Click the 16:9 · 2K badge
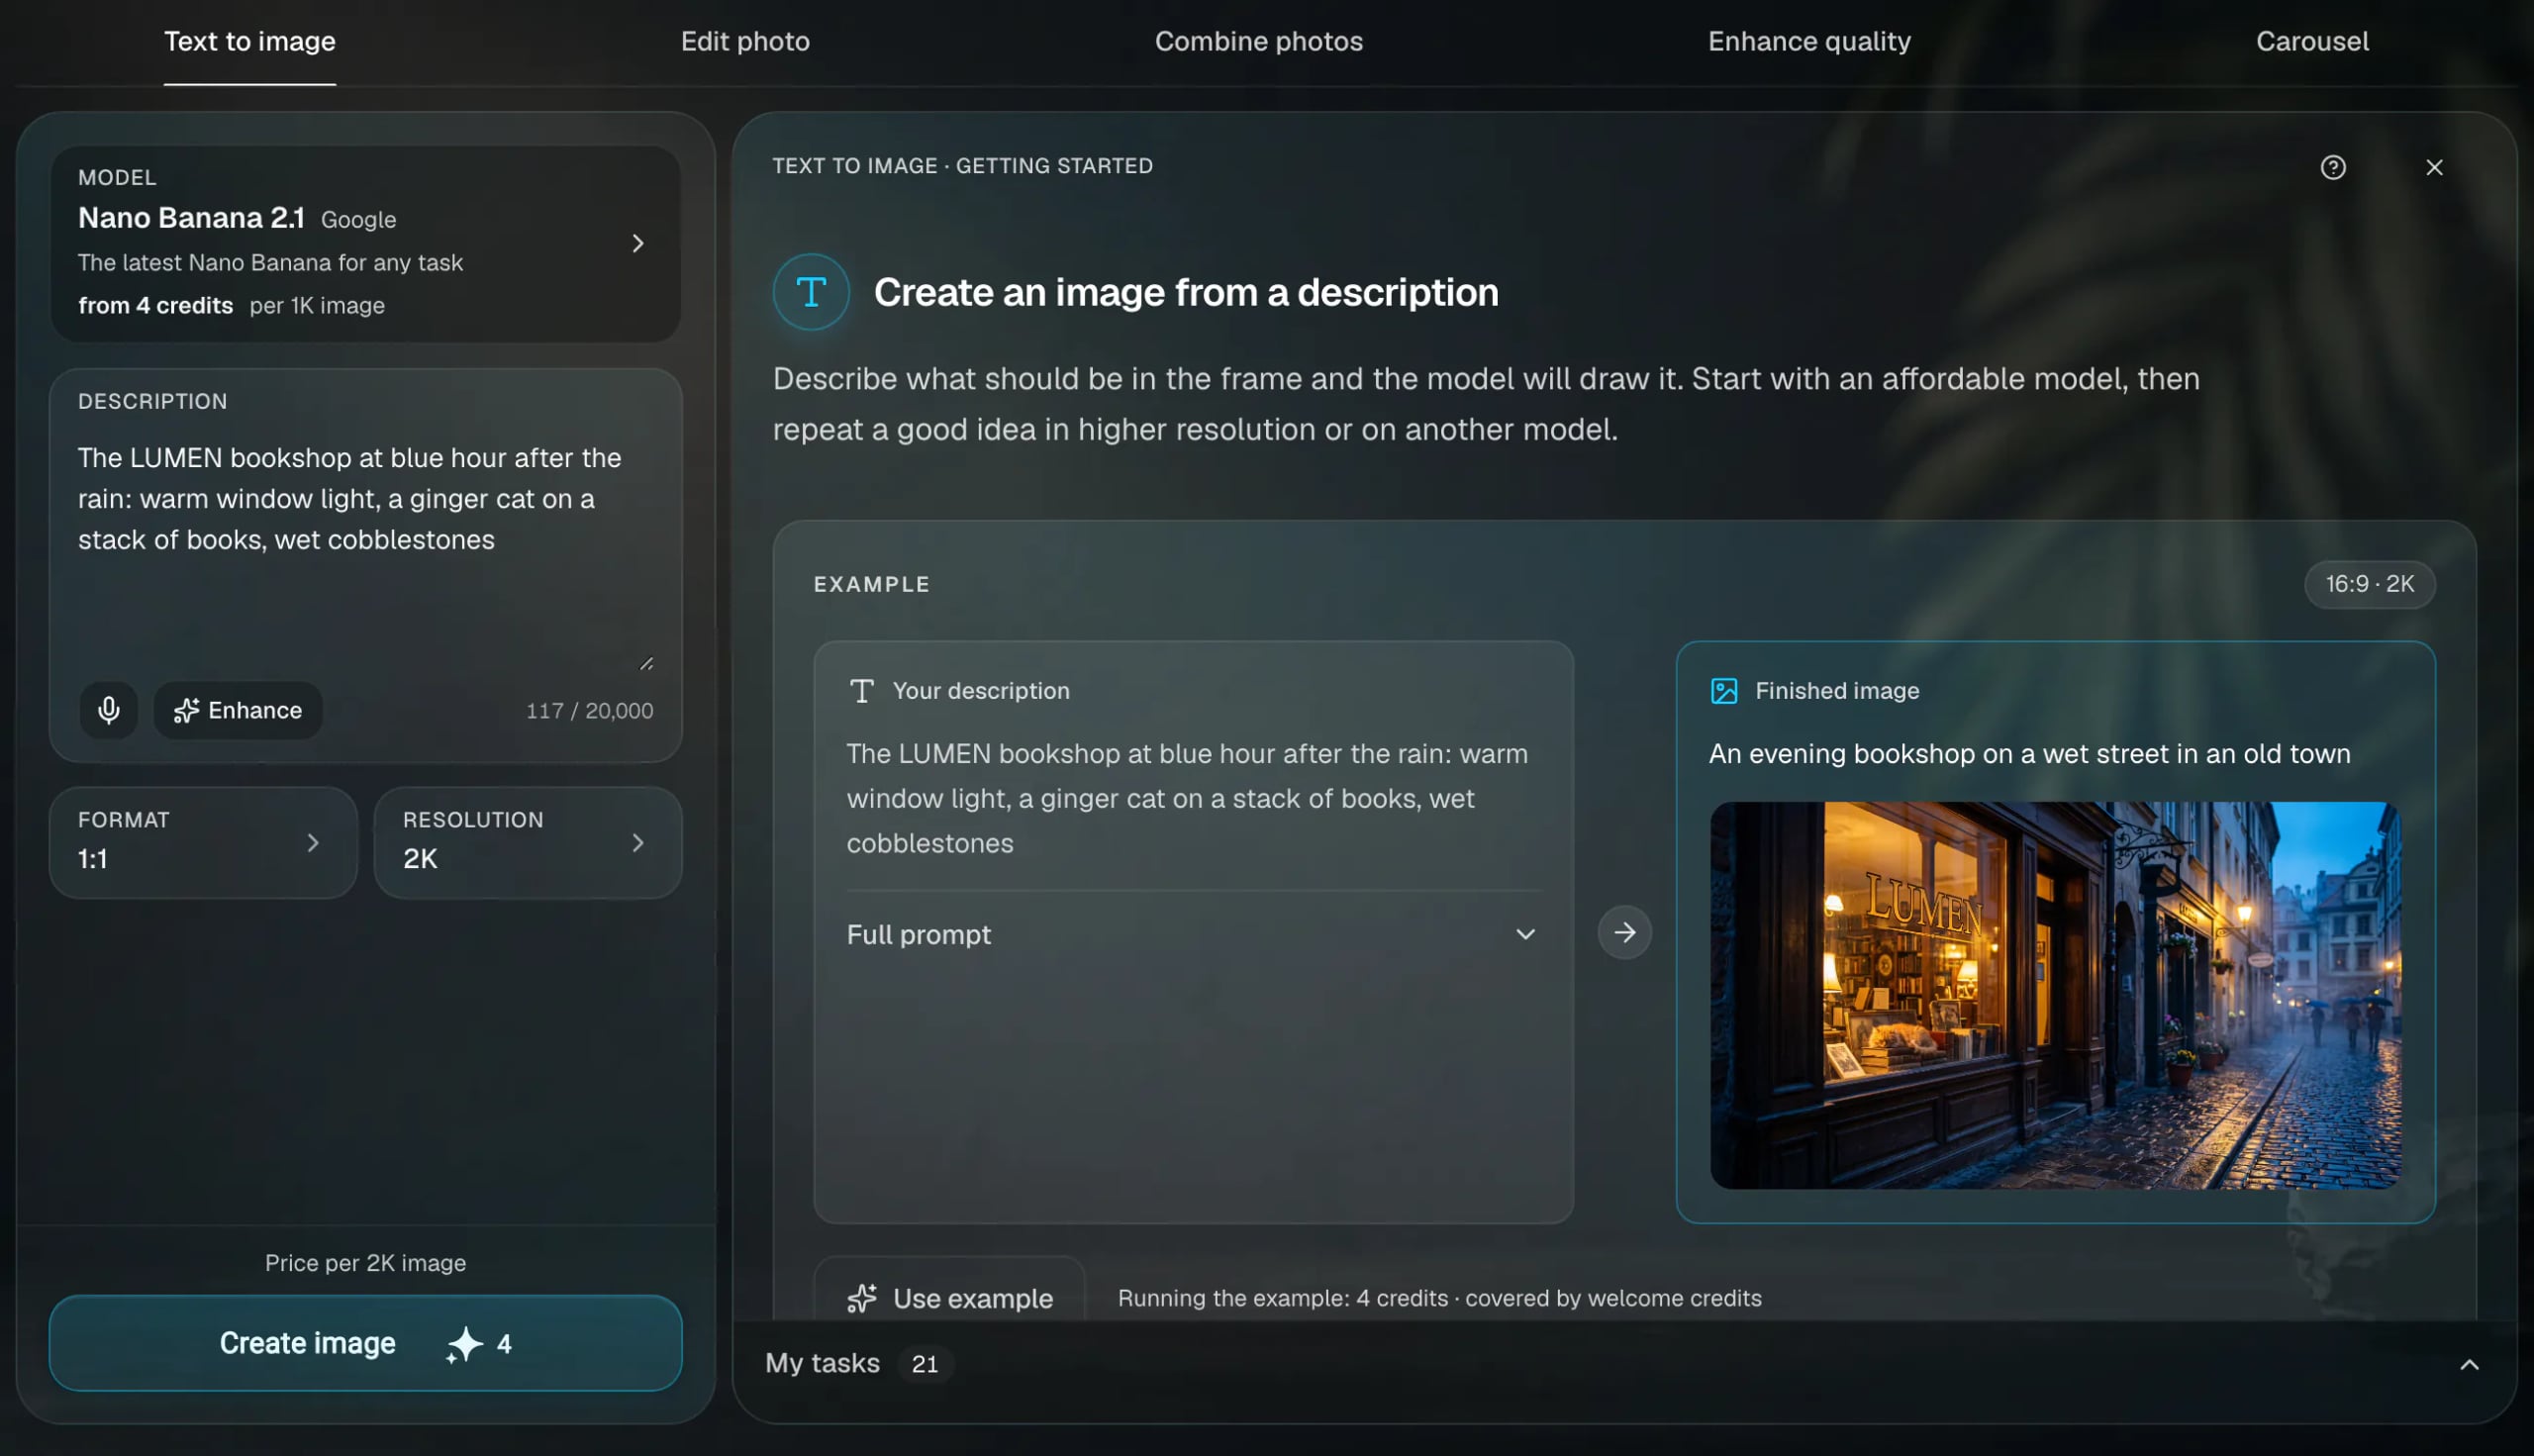 [2369, 584]
